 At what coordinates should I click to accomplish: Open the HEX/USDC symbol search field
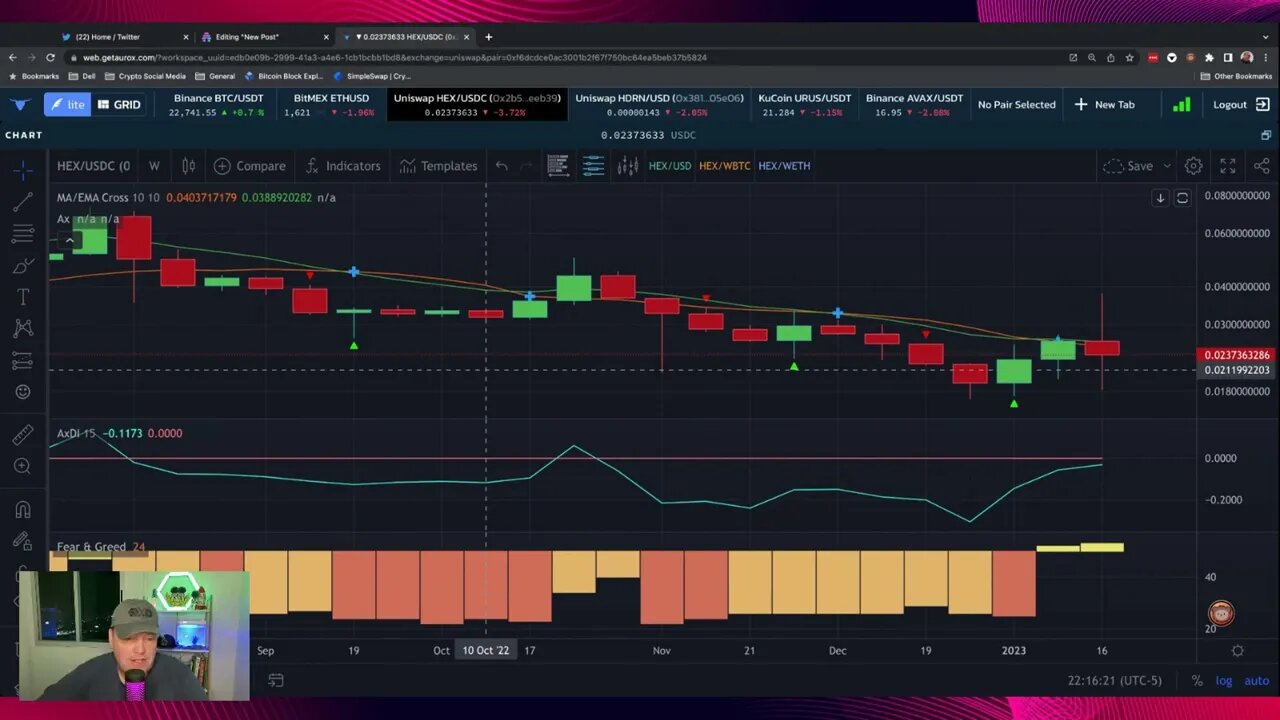pos(93,166)
